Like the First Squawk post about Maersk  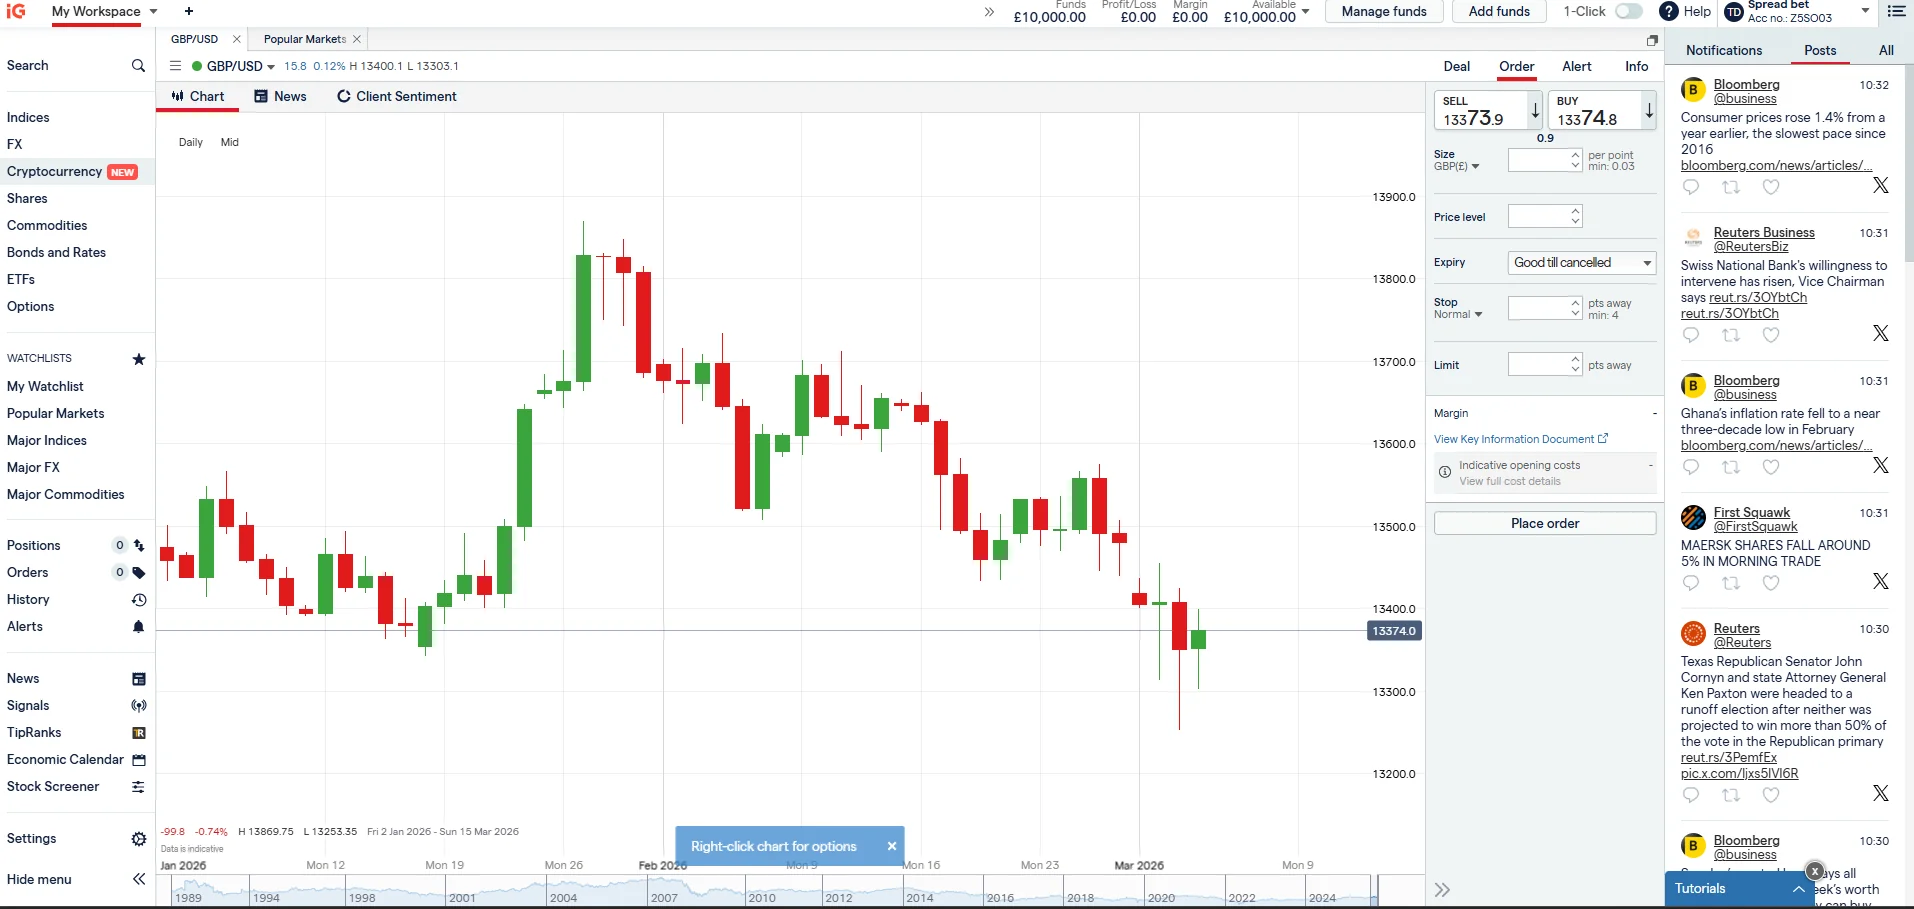[x=1771, y=583]
